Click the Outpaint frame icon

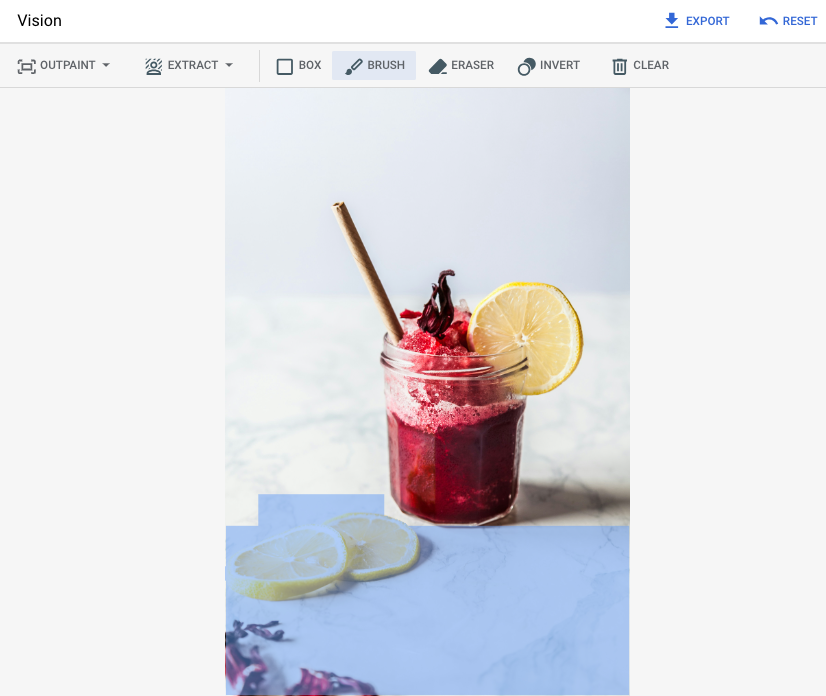[x=25, y=65]
